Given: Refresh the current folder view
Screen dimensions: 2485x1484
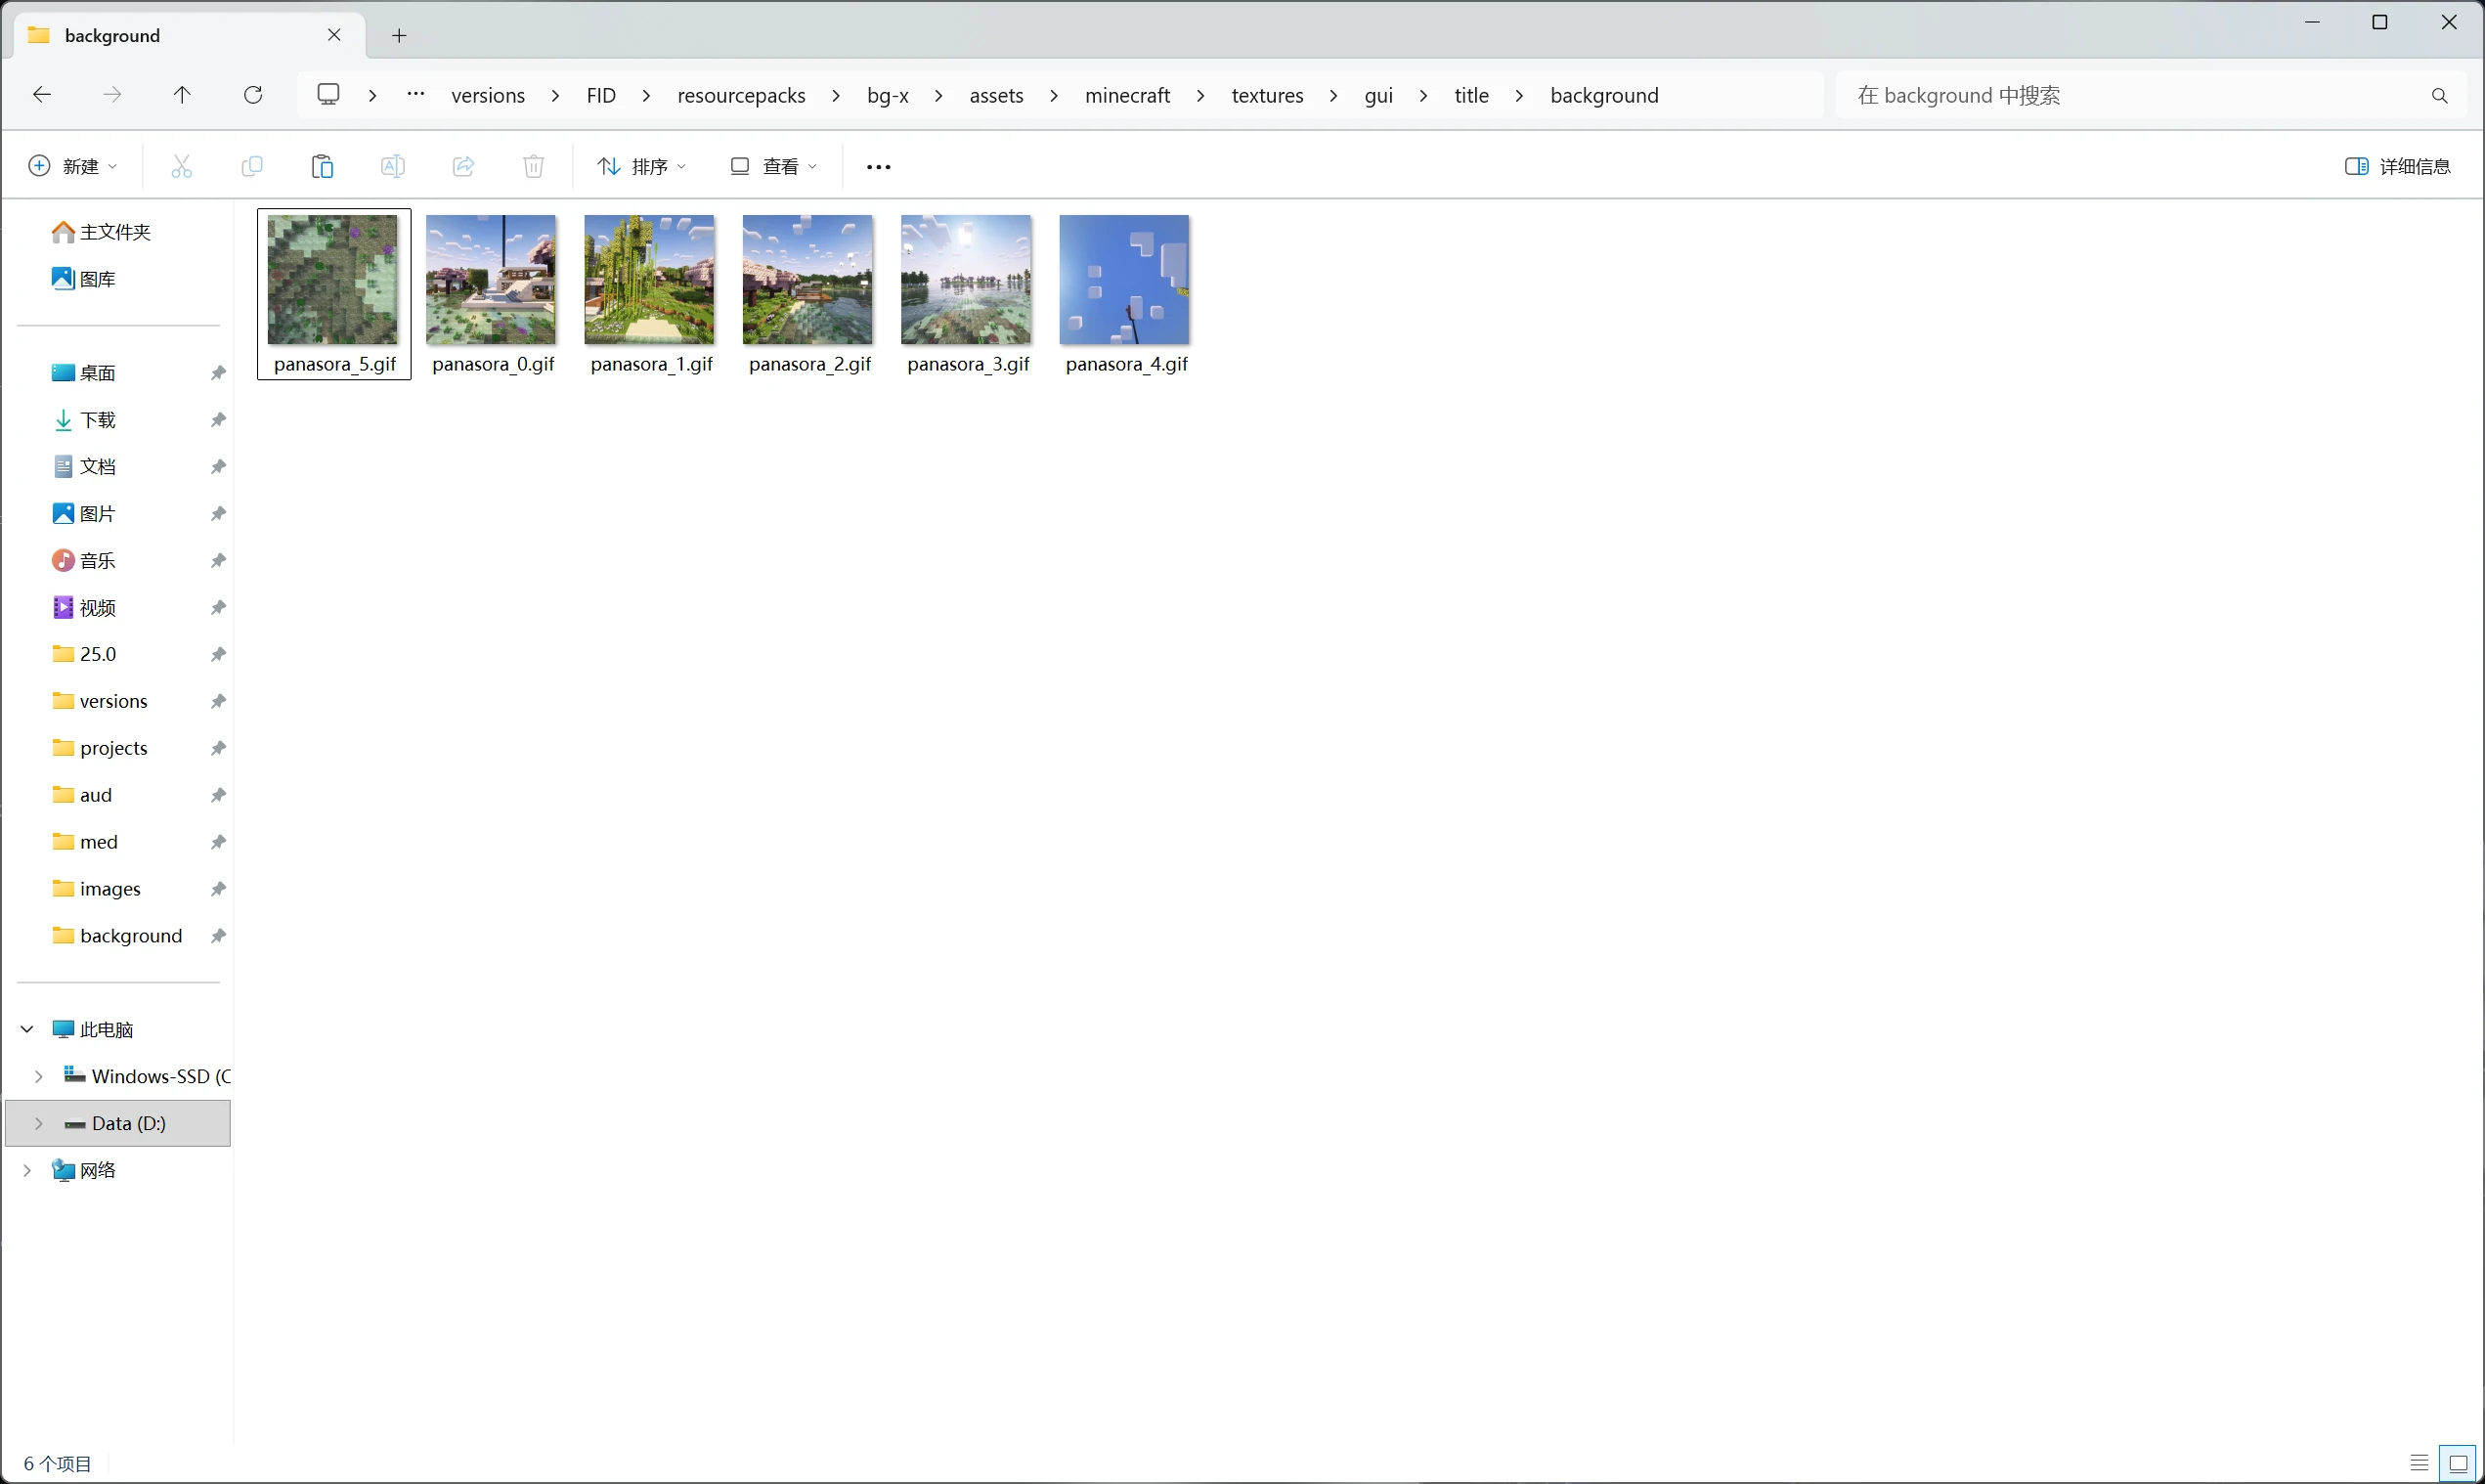Looking at the screenshot, I should [x=253, y=95].
